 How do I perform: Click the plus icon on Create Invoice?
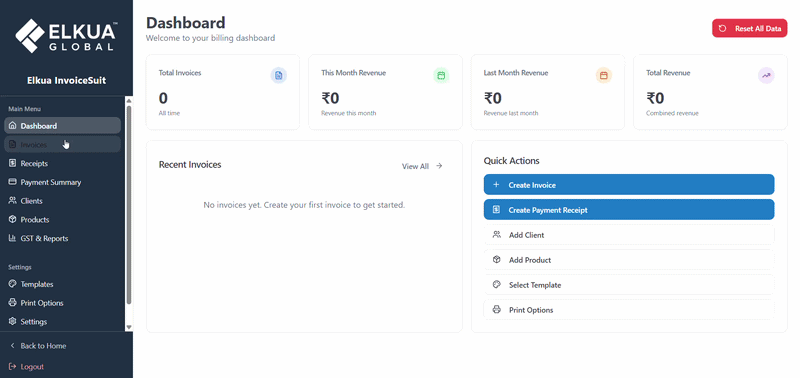(496, 185)
